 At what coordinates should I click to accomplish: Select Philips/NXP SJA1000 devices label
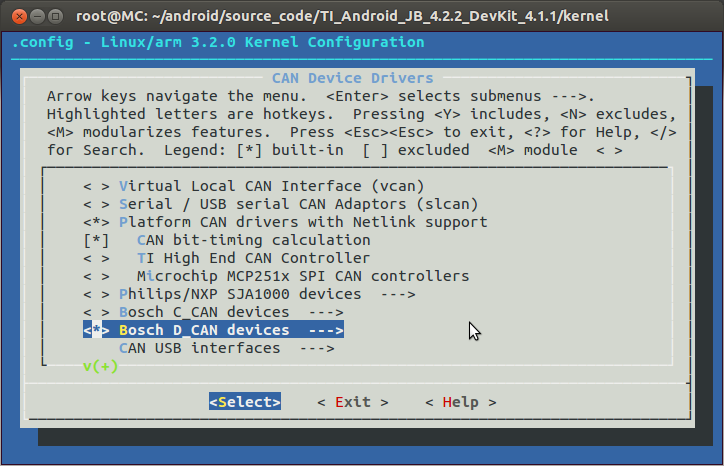tap(240, 294)
